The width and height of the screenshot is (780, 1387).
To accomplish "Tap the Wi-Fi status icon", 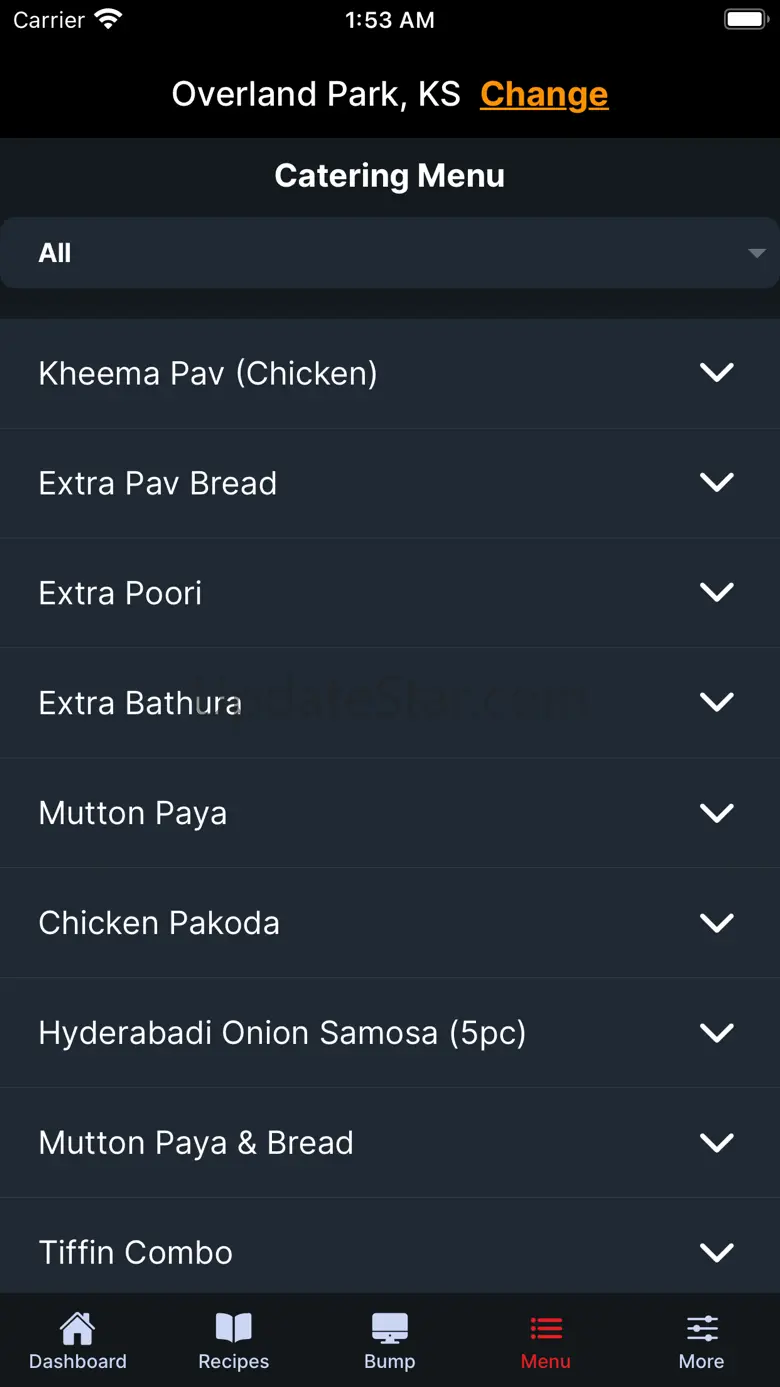I will pos(107,19).
